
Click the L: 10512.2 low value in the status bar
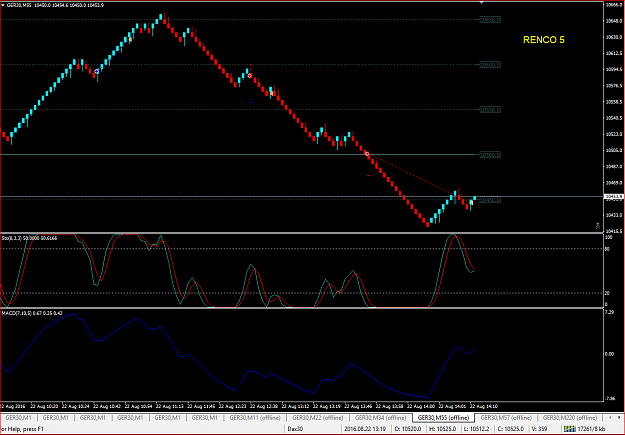[477, 429]
